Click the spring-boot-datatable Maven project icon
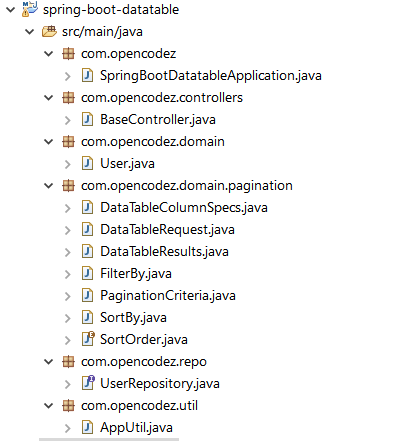This screenshot has width=413, height=441. click(30, 9)
